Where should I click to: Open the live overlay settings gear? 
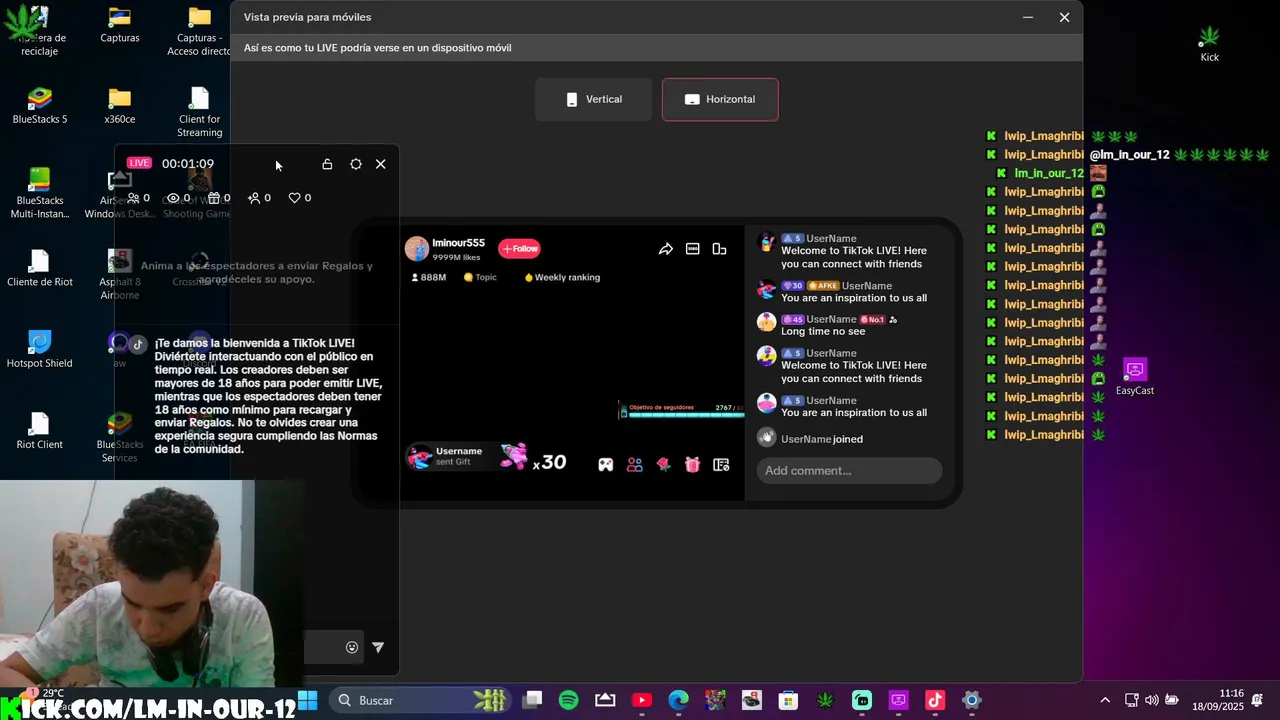click(356, 164)
